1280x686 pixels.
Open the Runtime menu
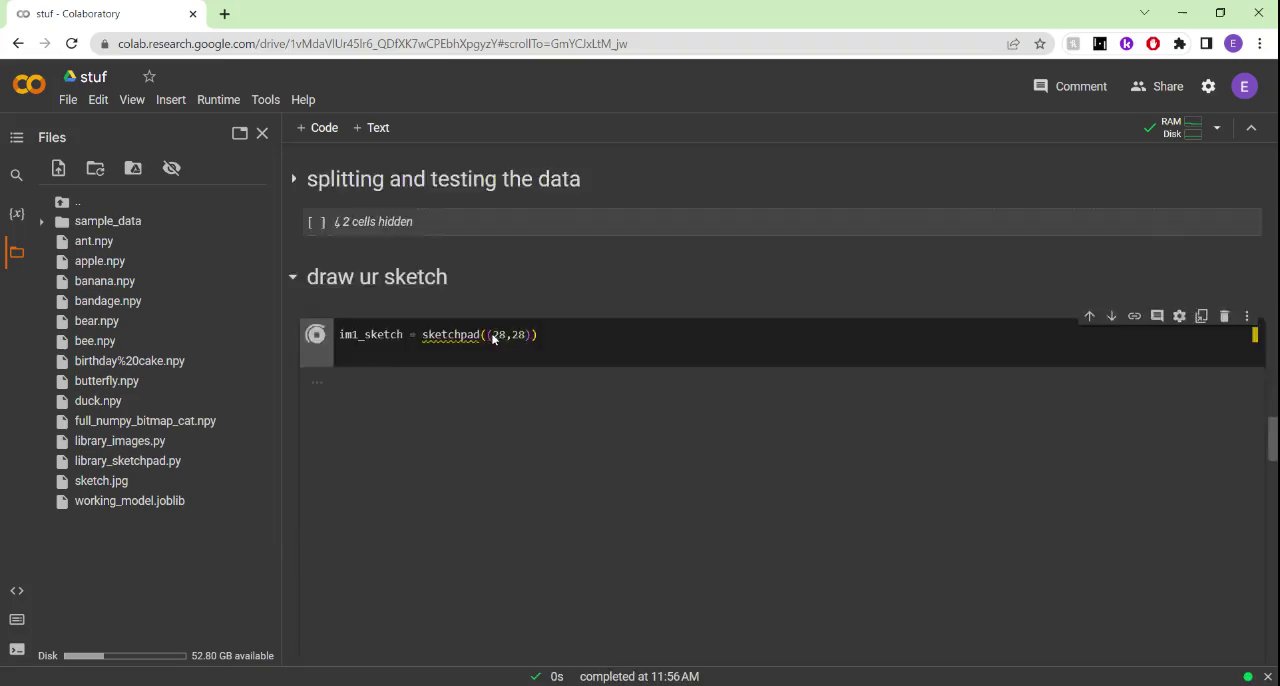[218, 100]
